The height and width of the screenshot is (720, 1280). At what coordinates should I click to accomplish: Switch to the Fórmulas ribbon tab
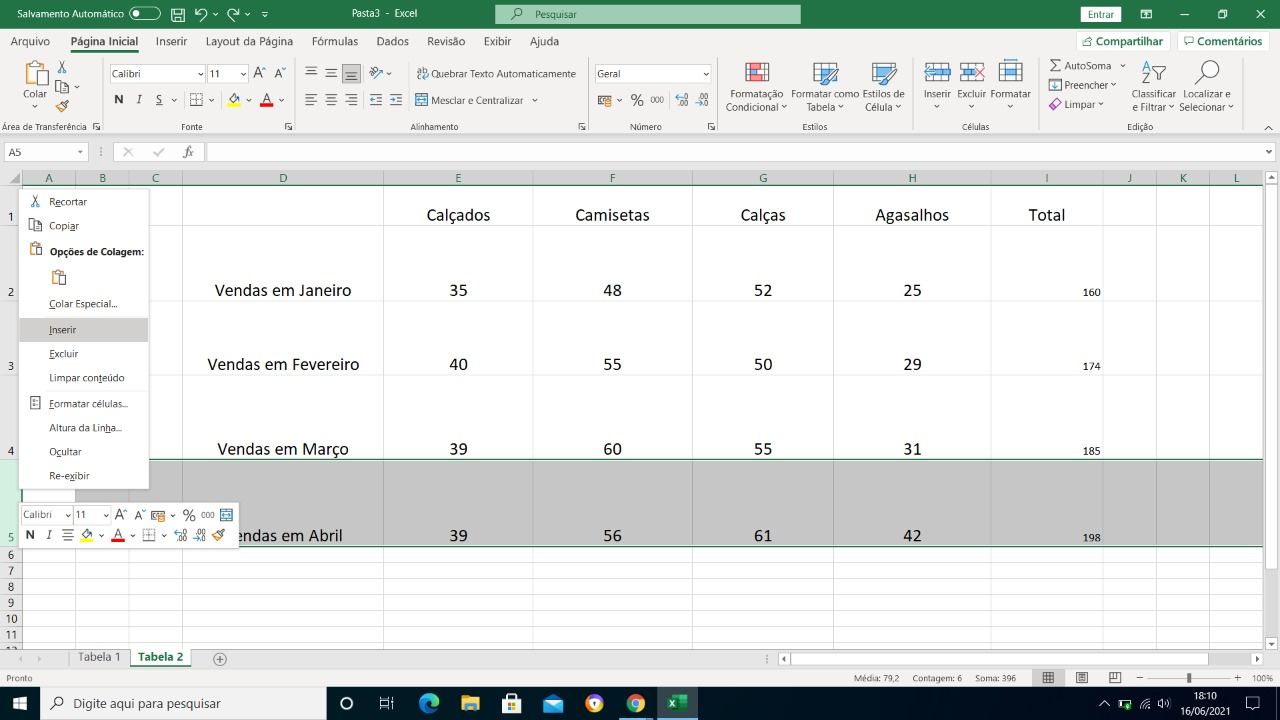click(334, 41)
